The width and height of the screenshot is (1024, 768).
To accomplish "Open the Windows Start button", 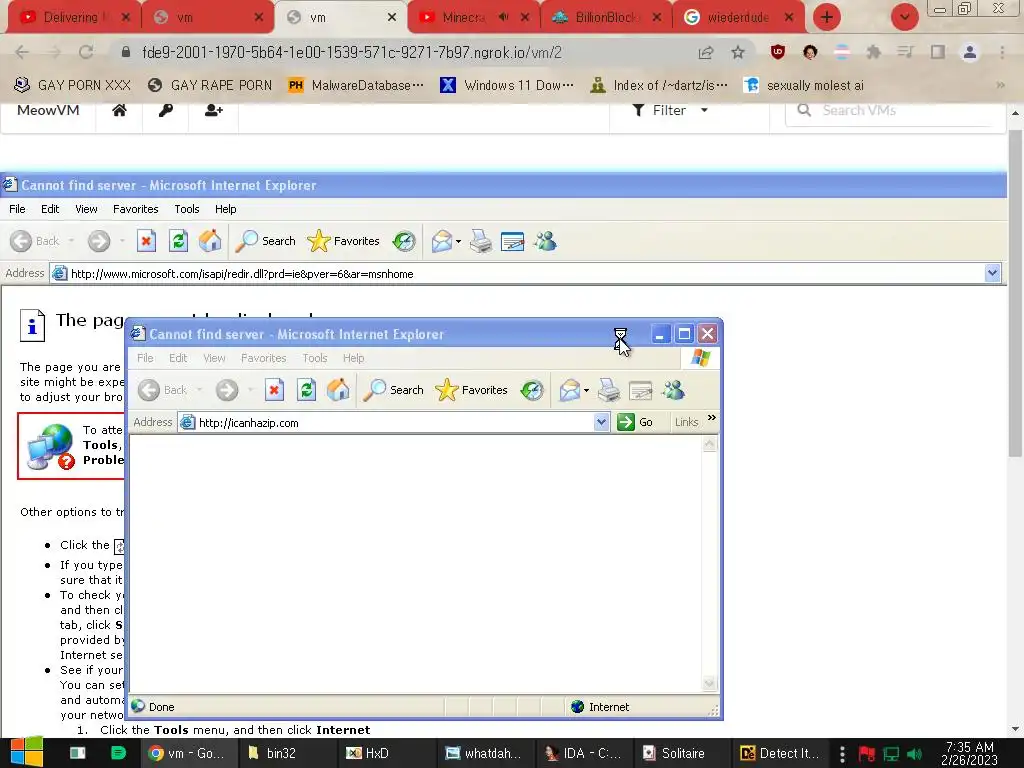I will pyautogui.click(x=26, y=753).
